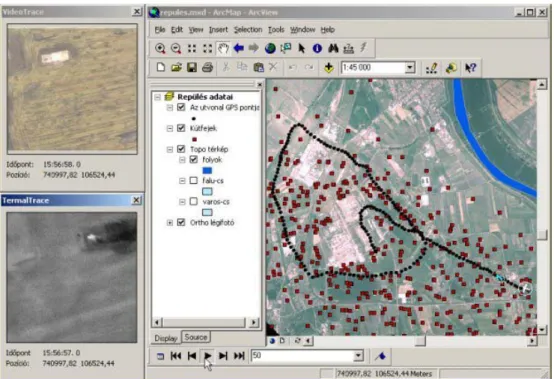The height and width of the screenshot is (379, 554).
Task: Switch to the Source tab
Action: (196, 337)
